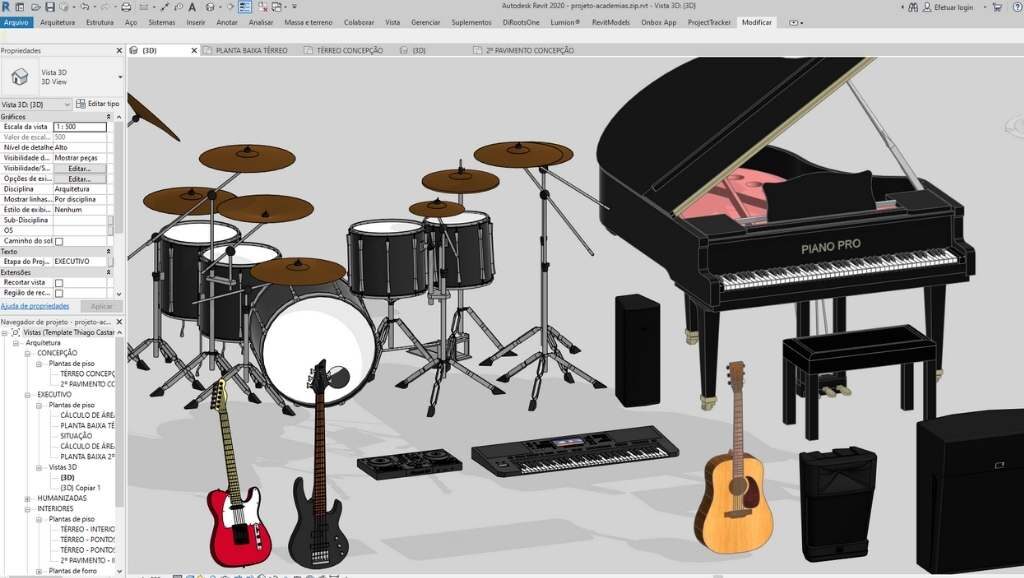This screenshot has height=578, width=1024.
Task: Expand the HUMANIZADAS tree node
Action: coord(29,498)
